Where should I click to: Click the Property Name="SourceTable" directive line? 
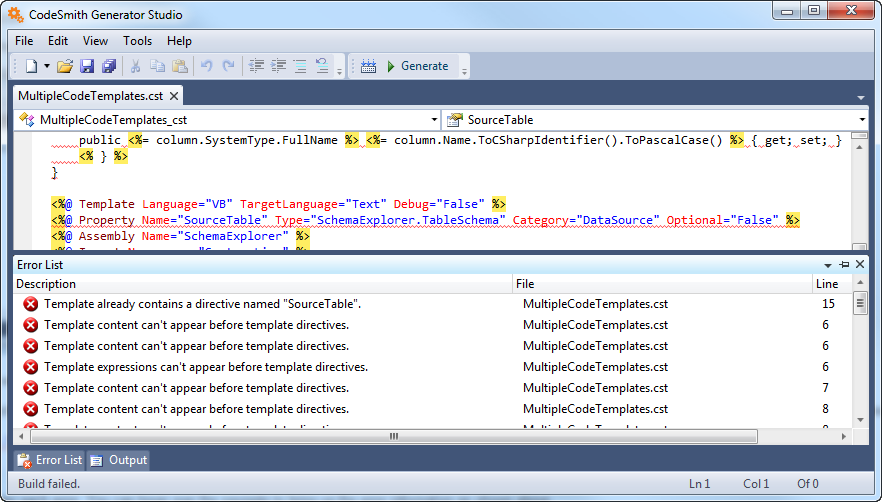[425, 220]
